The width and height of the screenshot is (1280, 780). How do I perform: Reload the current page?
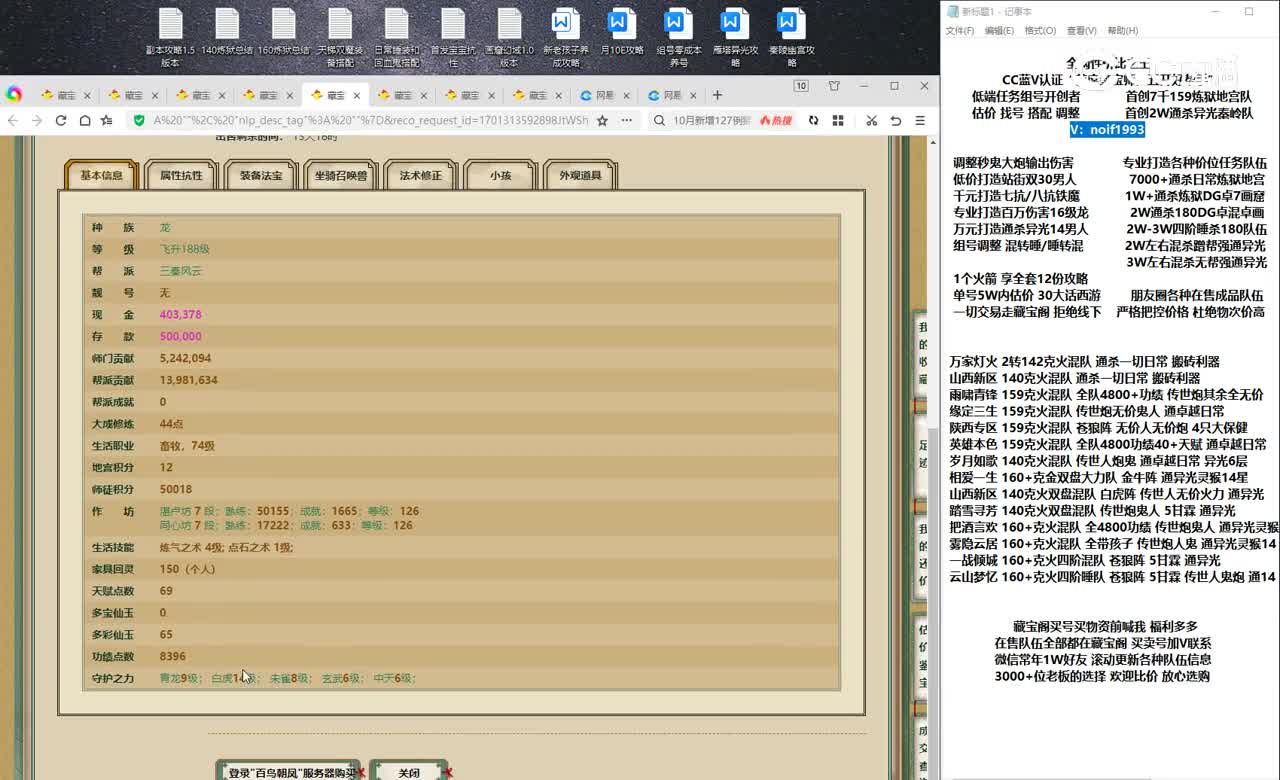coord(61,120)
